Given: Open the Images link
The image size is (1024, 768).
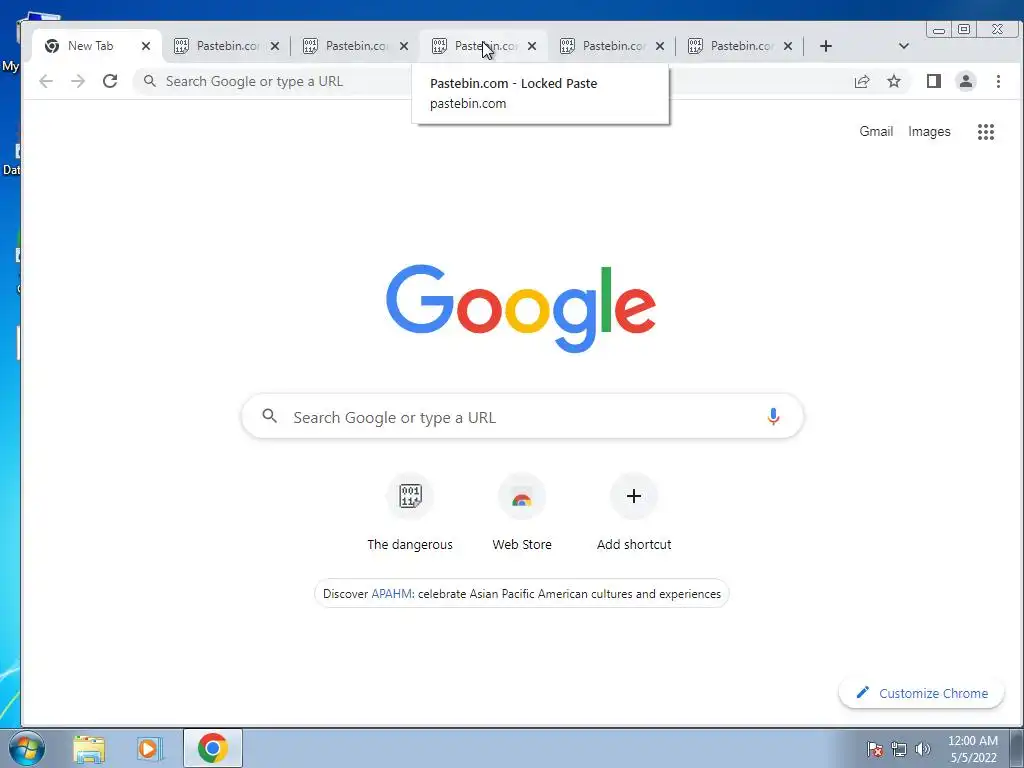Looking at the screenshot, I should [x=929, y=131].
